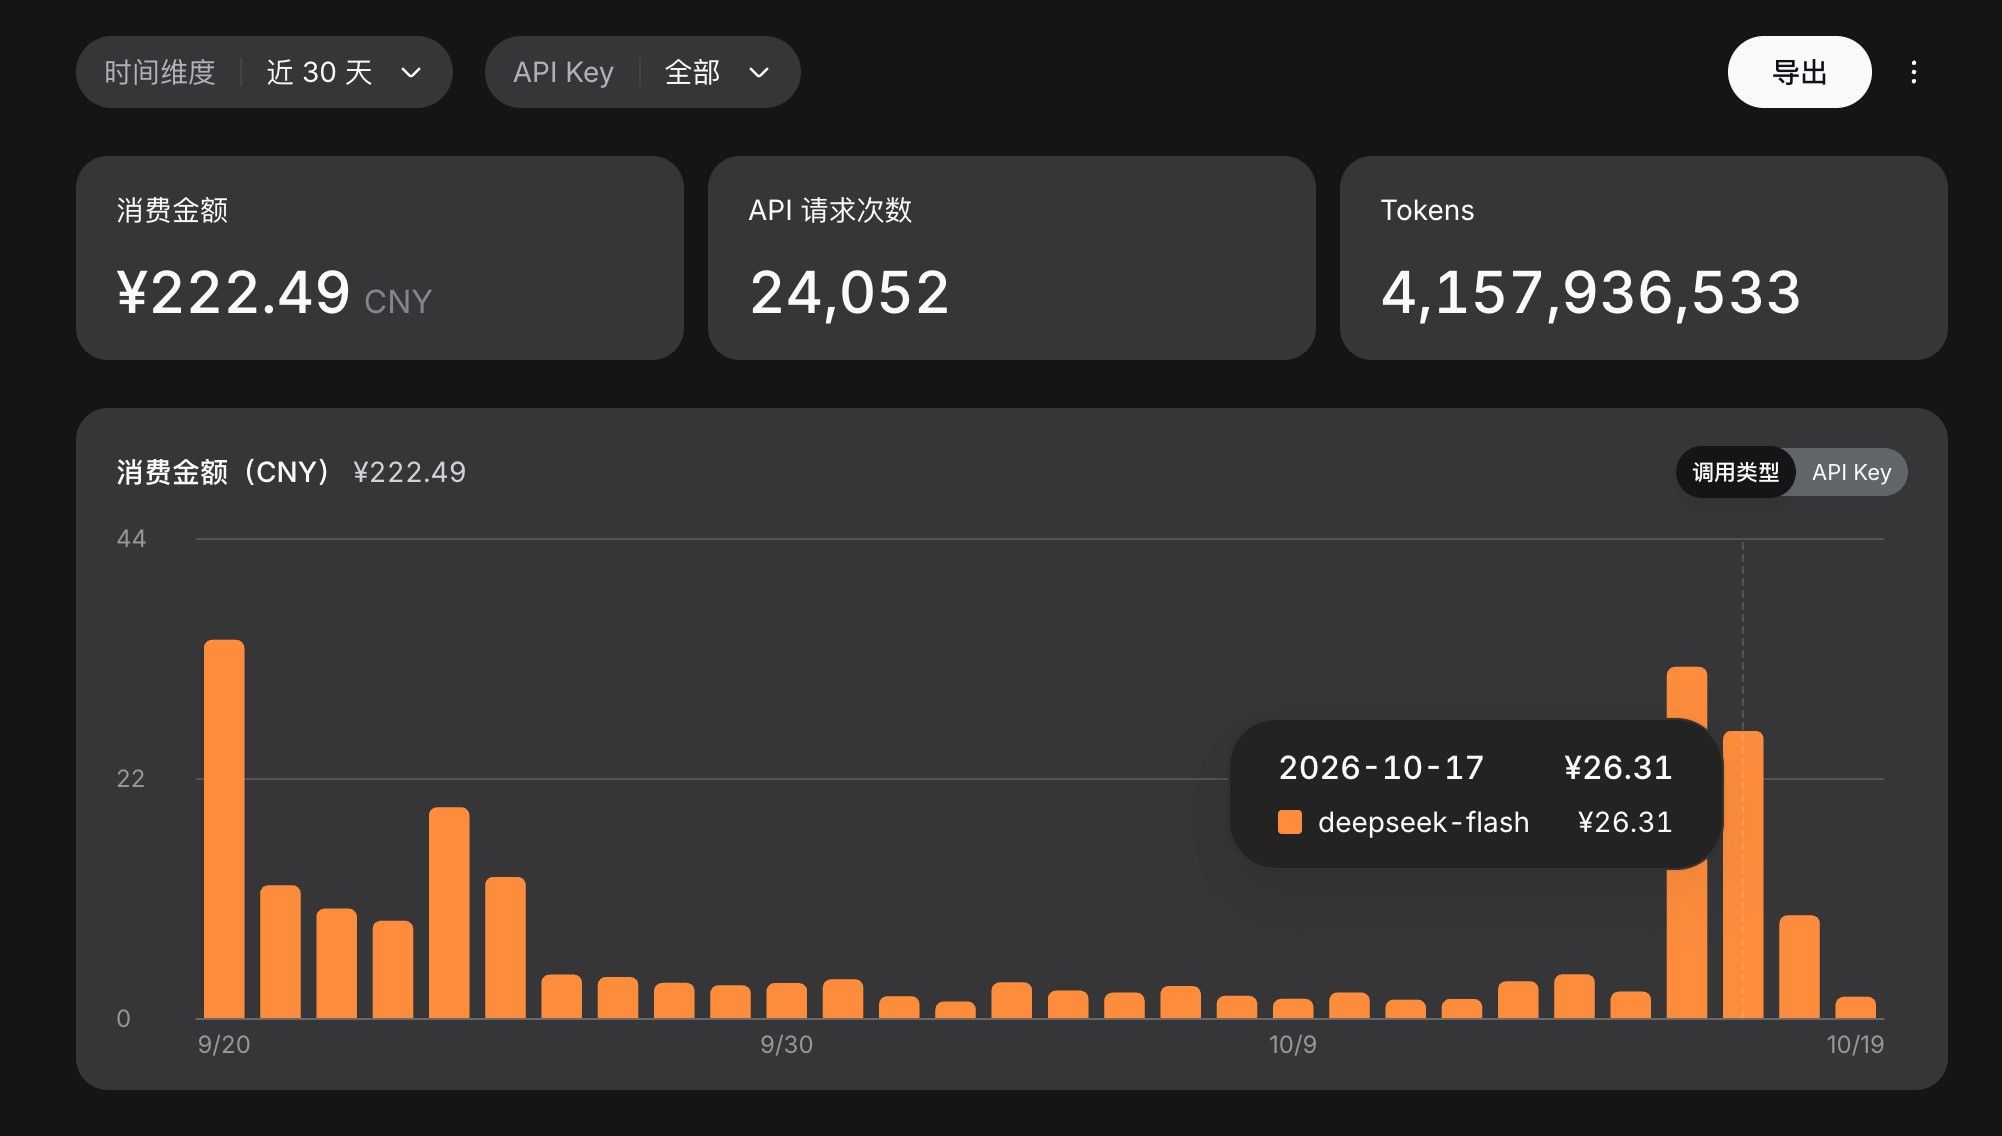Image resolution: width=2002 pixels, height=1136 pixels.
Task: Click the y-axis label 44
Action: 131,539
